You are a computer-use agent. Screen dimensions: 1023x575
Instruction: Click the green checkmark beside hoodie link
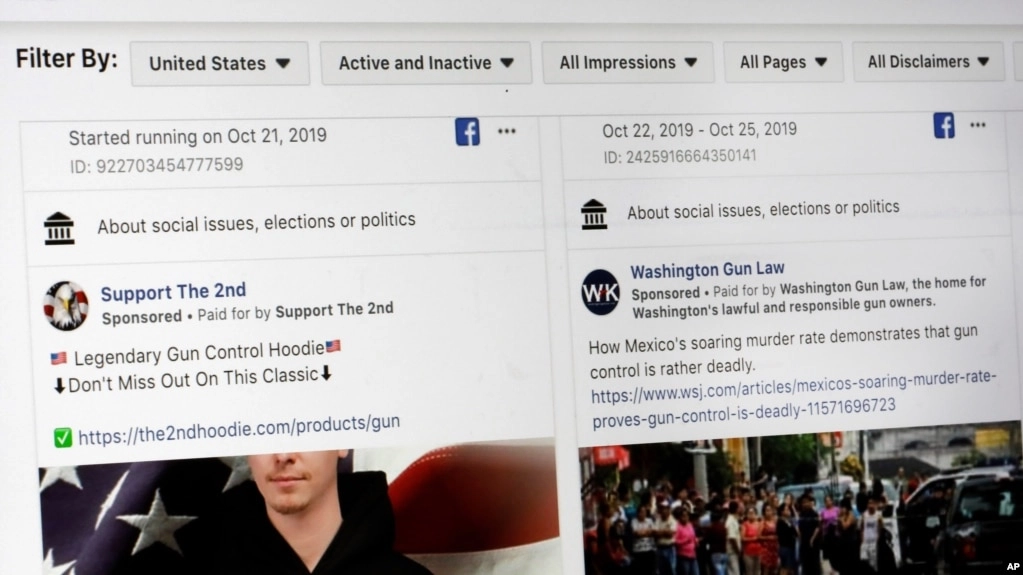(x=63, y=437)
